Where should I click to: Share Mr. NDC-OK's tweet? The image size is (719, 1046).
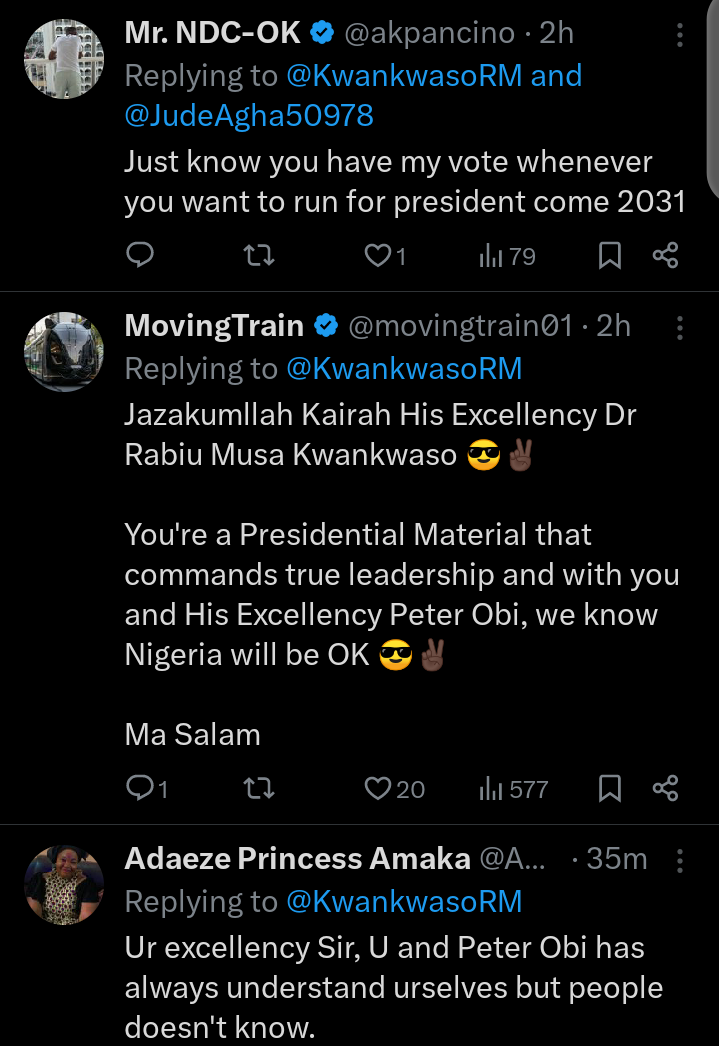(665, 255)
